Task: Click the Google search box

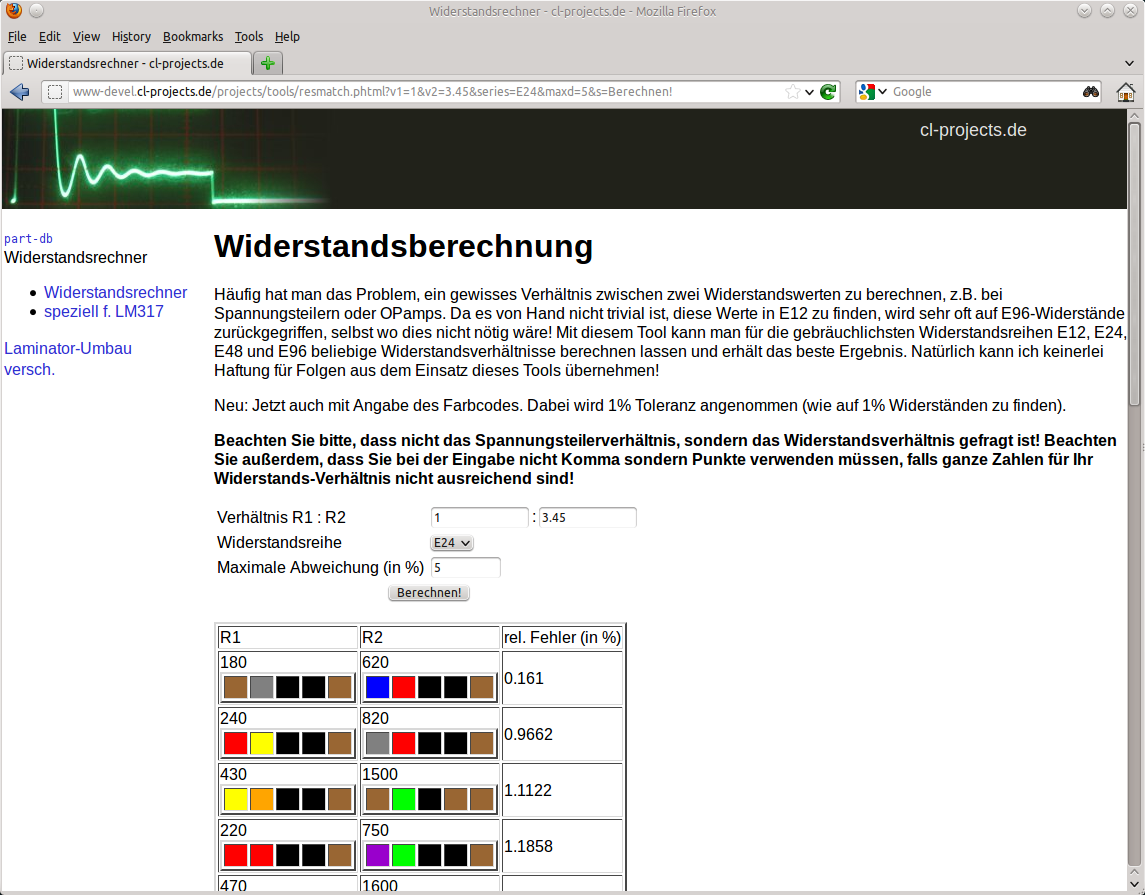Action: 984,92
